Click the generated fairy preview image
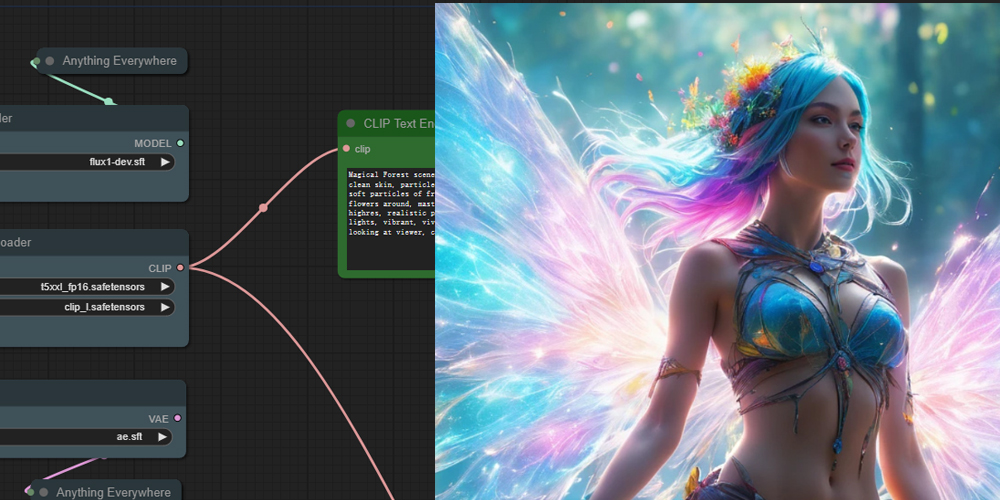The image size is (1000, 500). tap(717, 251)
